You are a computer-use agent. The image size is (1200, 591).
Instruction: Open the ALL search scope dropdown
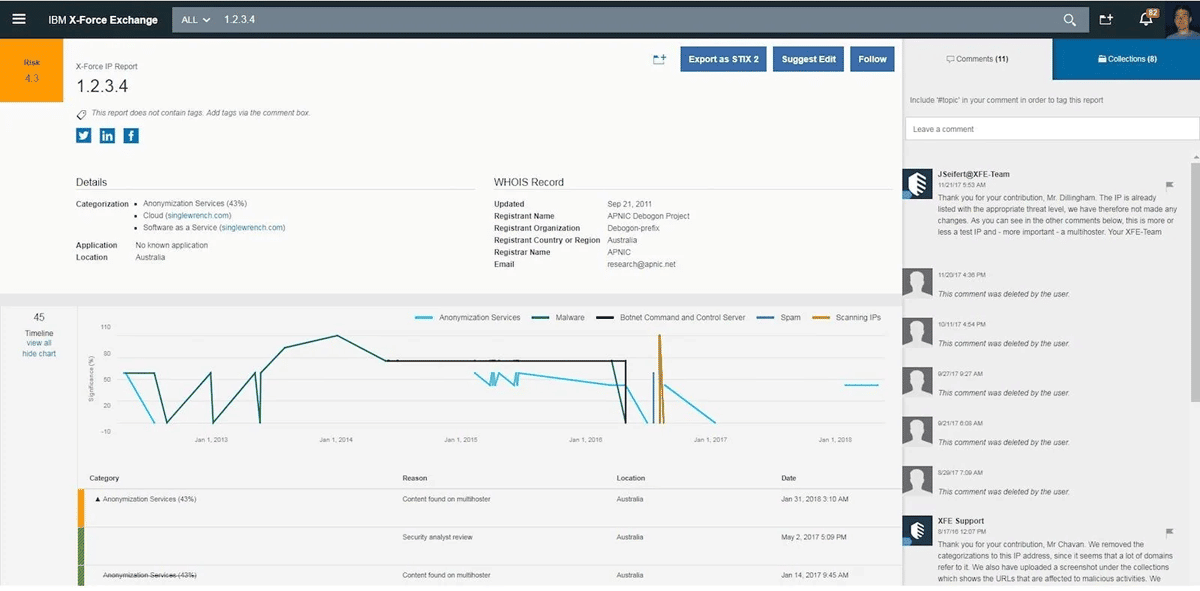[195, 19]
